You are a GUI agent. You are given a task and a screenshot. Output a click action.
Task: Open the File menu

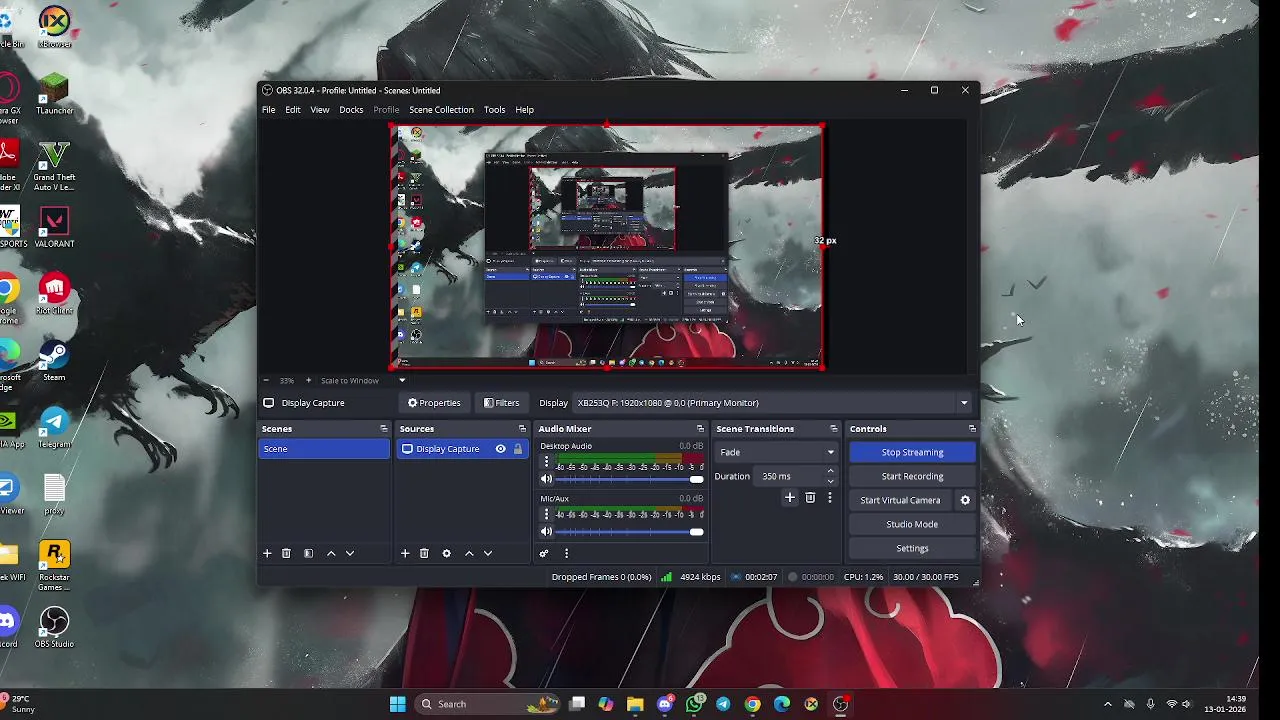click(x=269, y=110)
